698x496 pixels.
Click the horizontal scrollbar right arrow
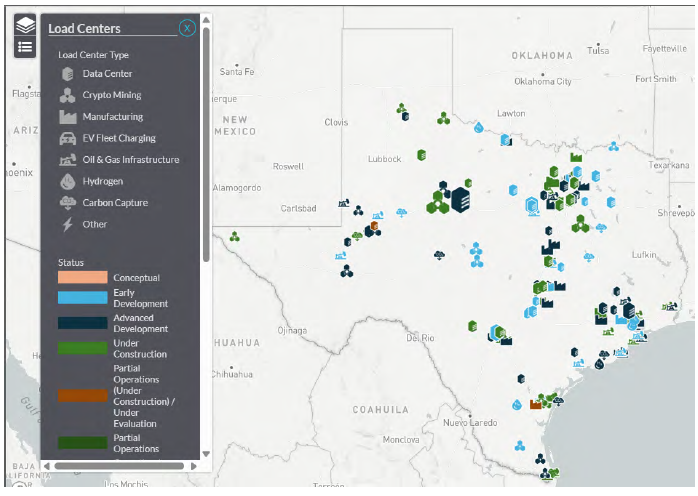pos(193,466)
